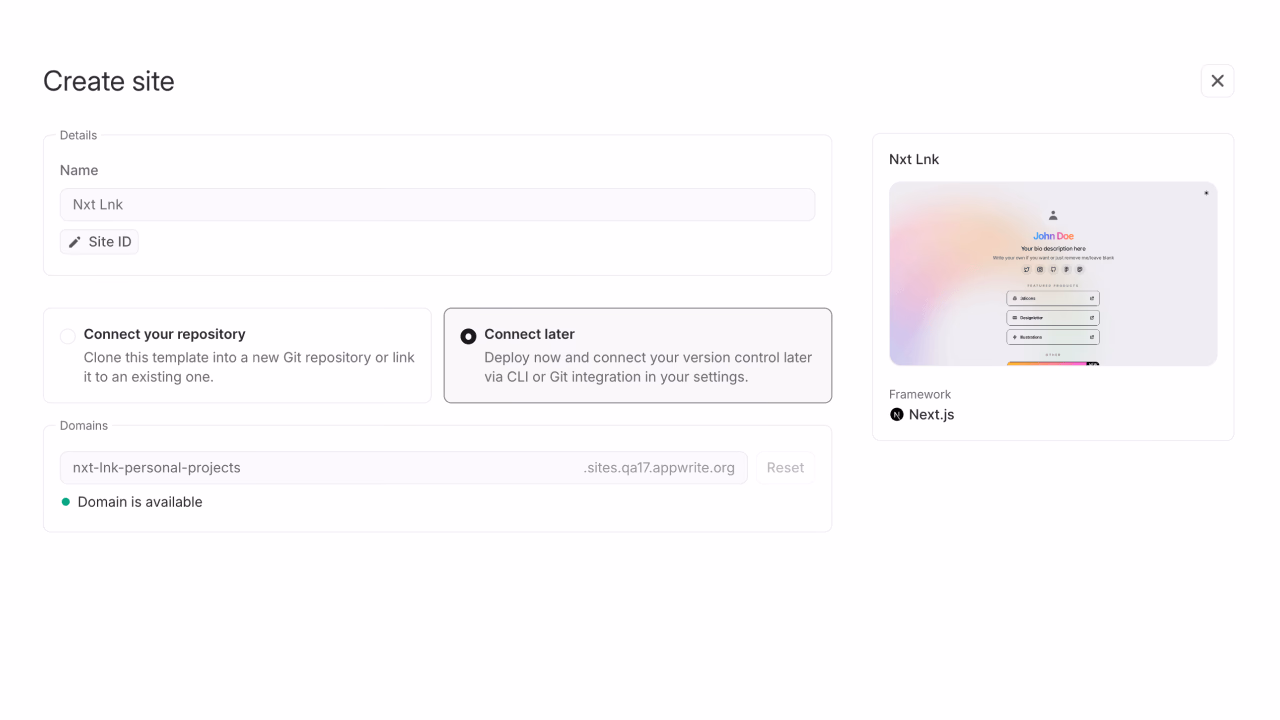
Task: Click the Reset domain button
Action: point(785,467)
